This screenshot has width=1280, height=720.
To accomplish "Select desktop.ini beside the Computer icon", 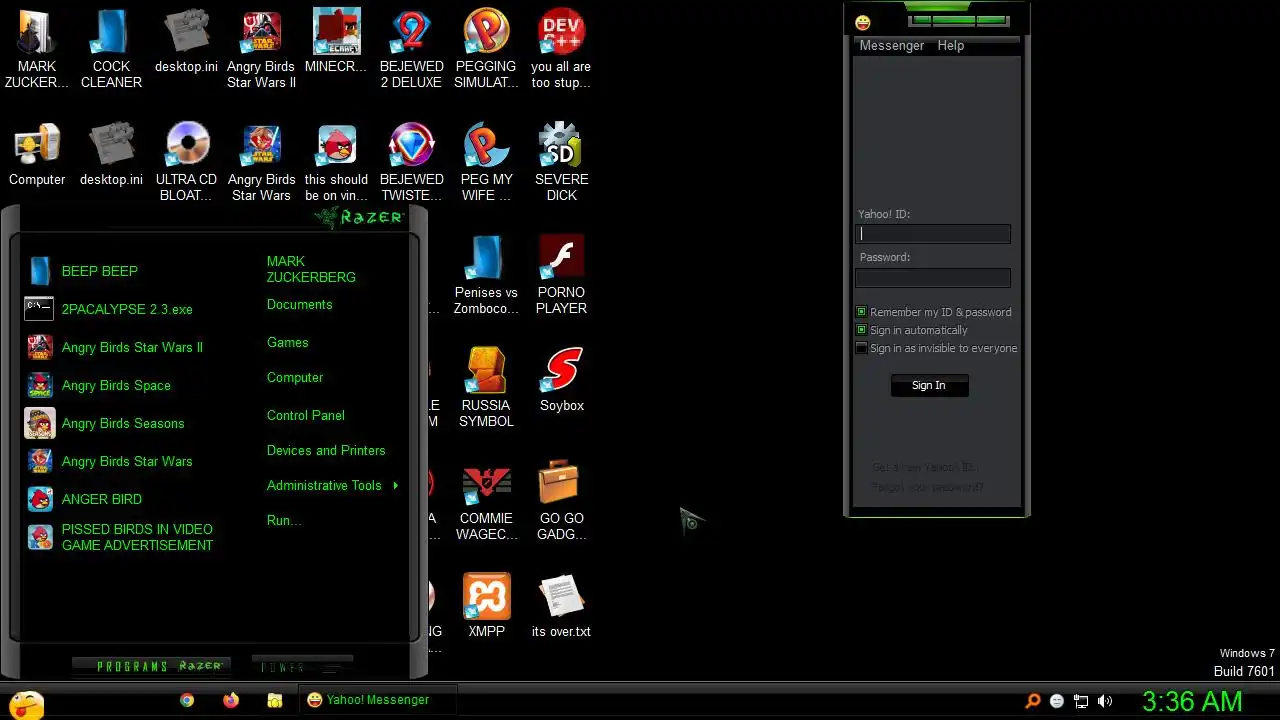I will (x=111, y=155).
